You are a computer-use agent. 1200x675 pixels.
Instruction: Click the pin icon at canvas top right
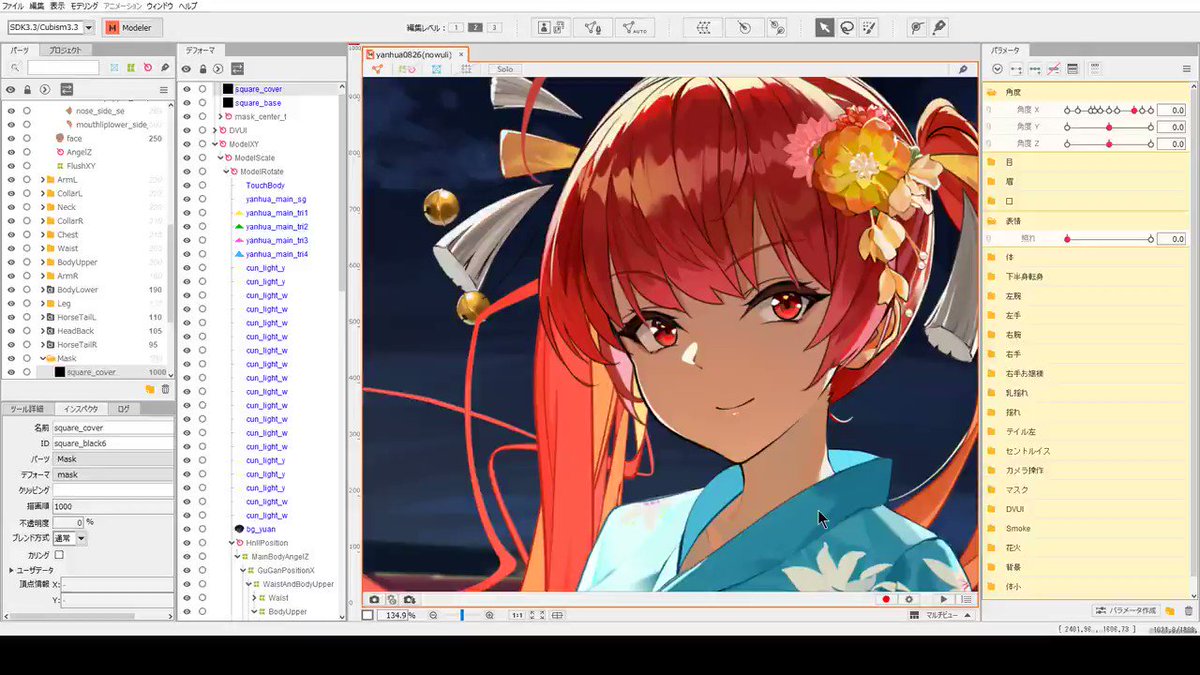pos(963,69)
